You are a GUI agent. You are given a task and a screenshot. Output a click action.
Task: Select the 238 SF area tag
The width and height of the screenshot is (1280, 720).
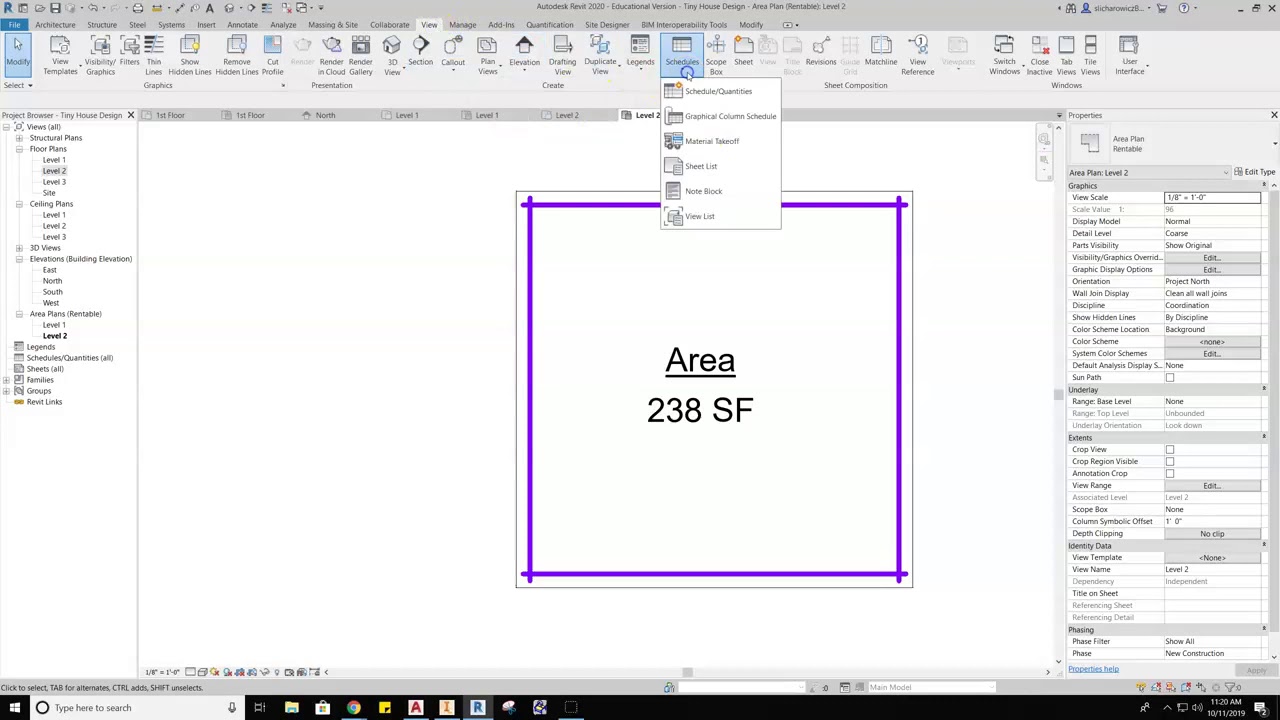point(700,410)
